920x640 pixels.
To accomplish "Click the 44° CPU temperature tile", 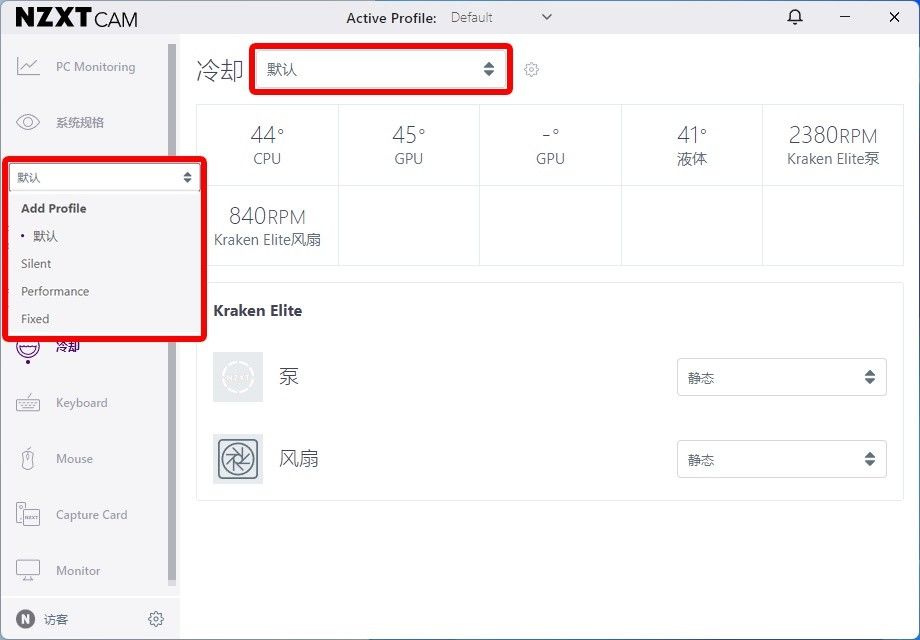I will (x=267, y=145).
